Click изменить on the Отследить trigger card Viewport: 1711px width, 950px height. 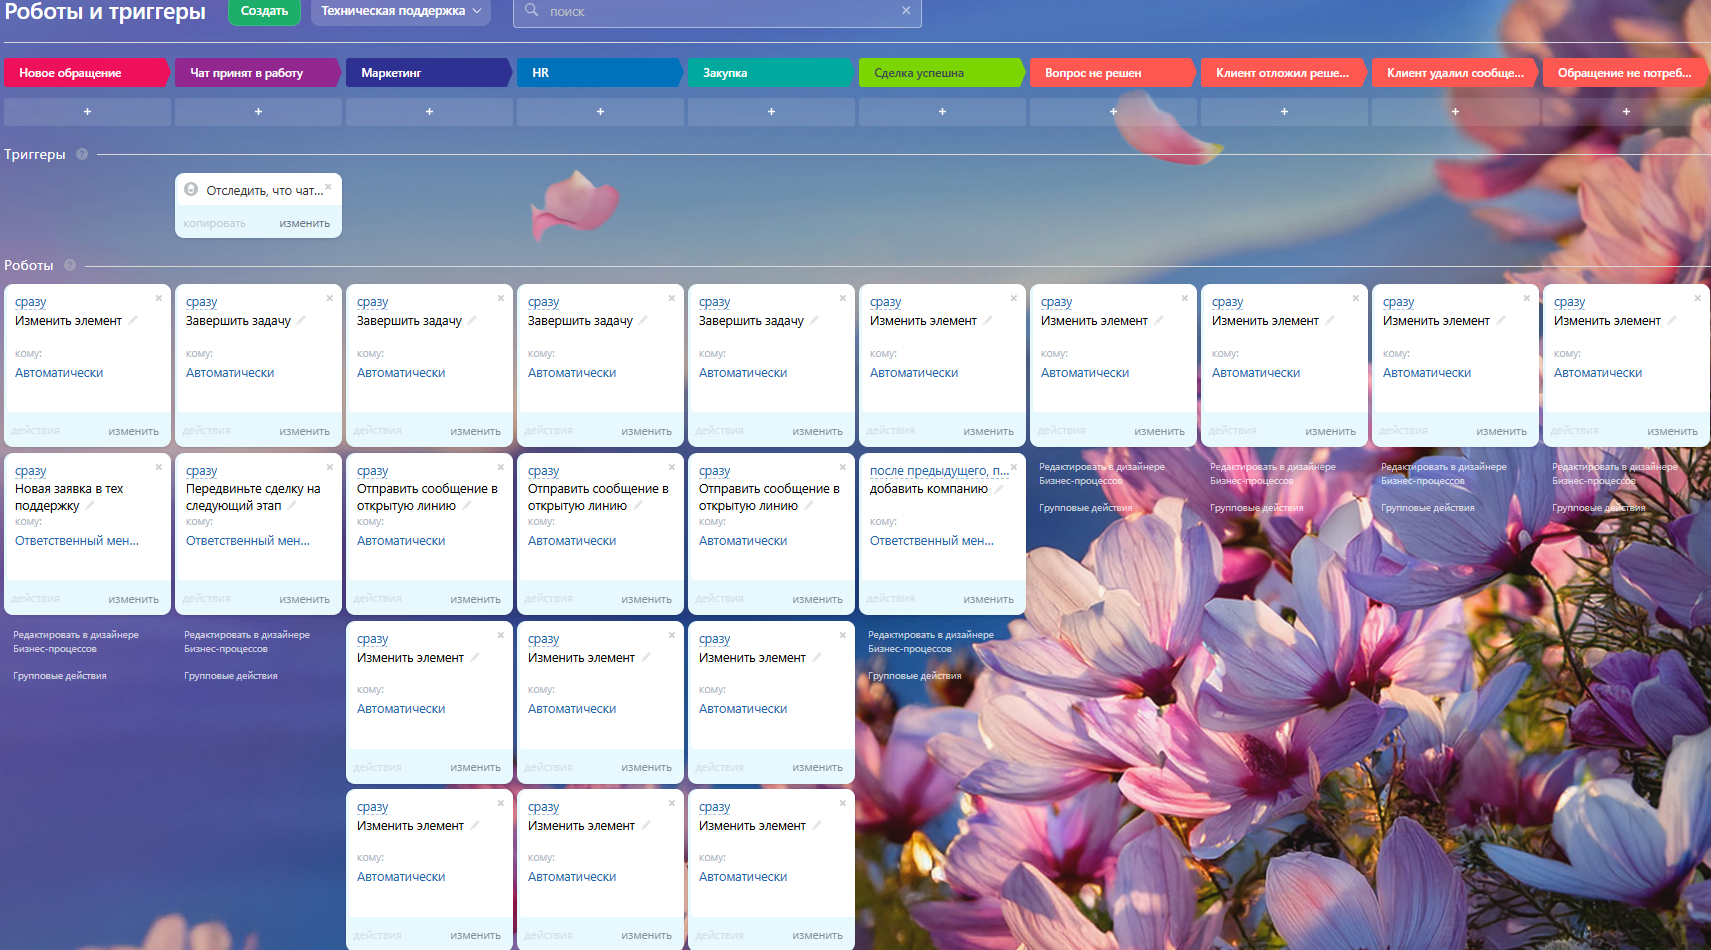(305, 223)
